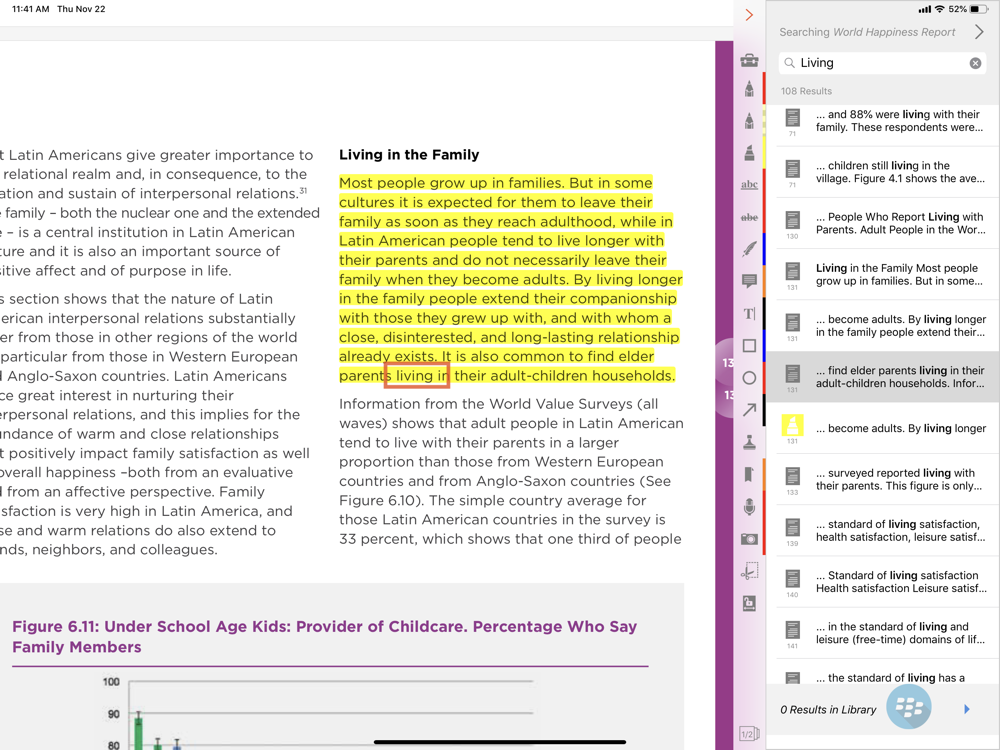Select the rectangle shape tool
Screen dimensions: 1000x750
749,346
